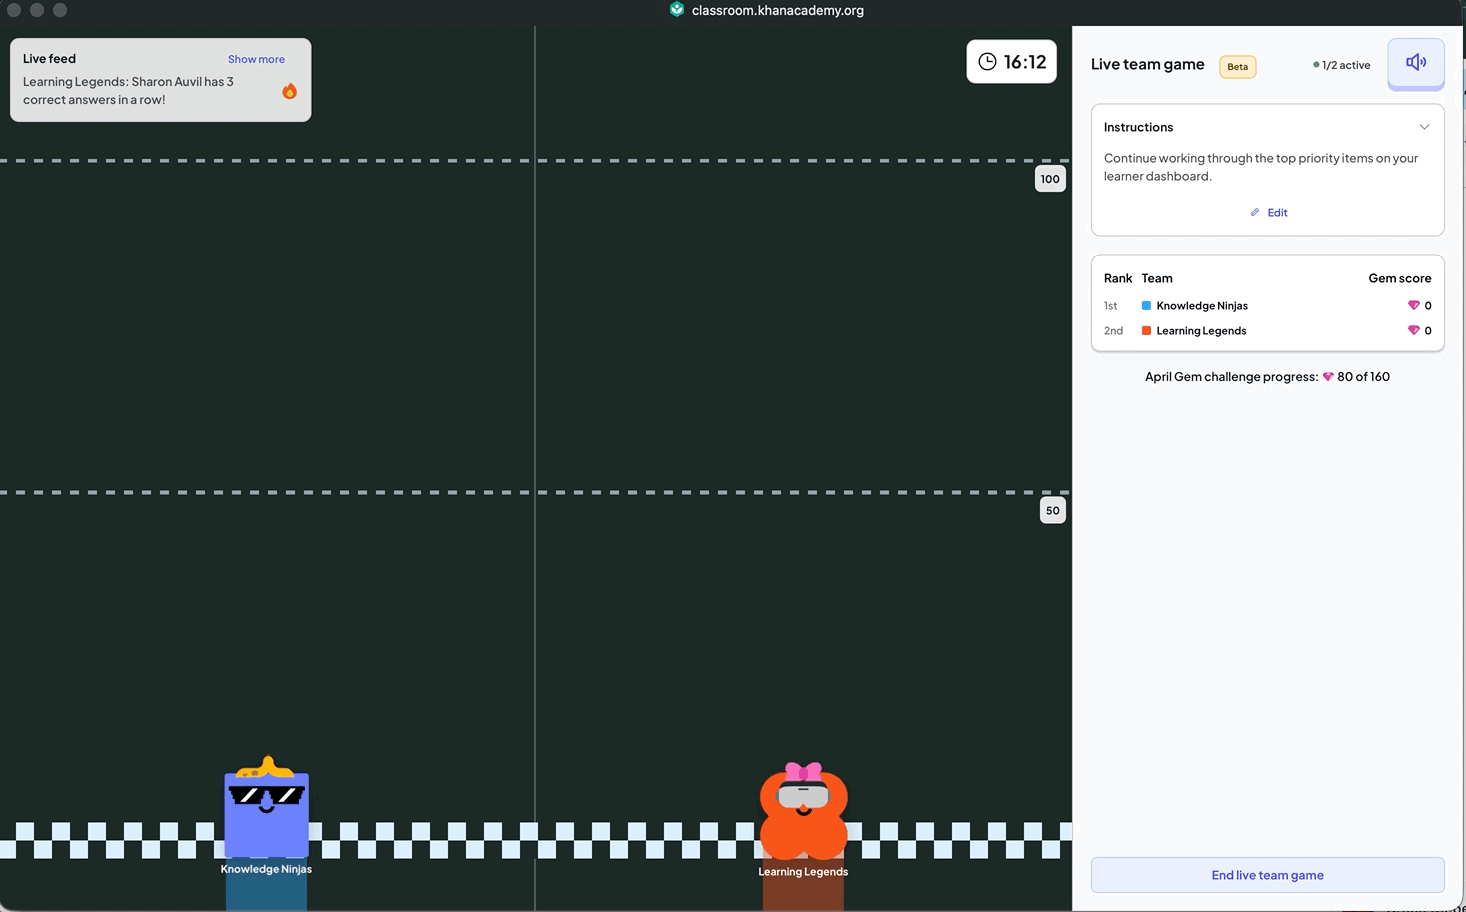
Task: Click the gem icon in Knowledge Ninjas row
Action: point(1413,306)
